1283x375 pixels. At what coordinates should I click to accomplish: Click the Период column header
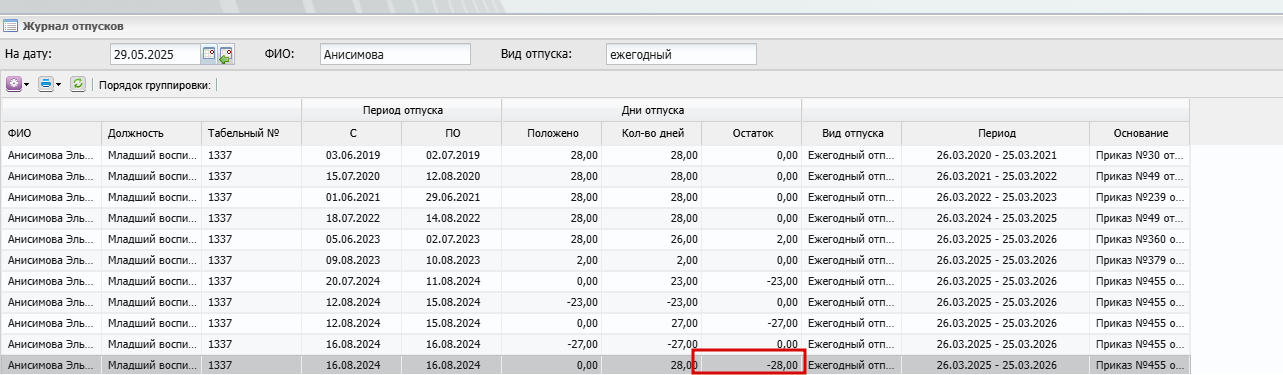point(996,133)
